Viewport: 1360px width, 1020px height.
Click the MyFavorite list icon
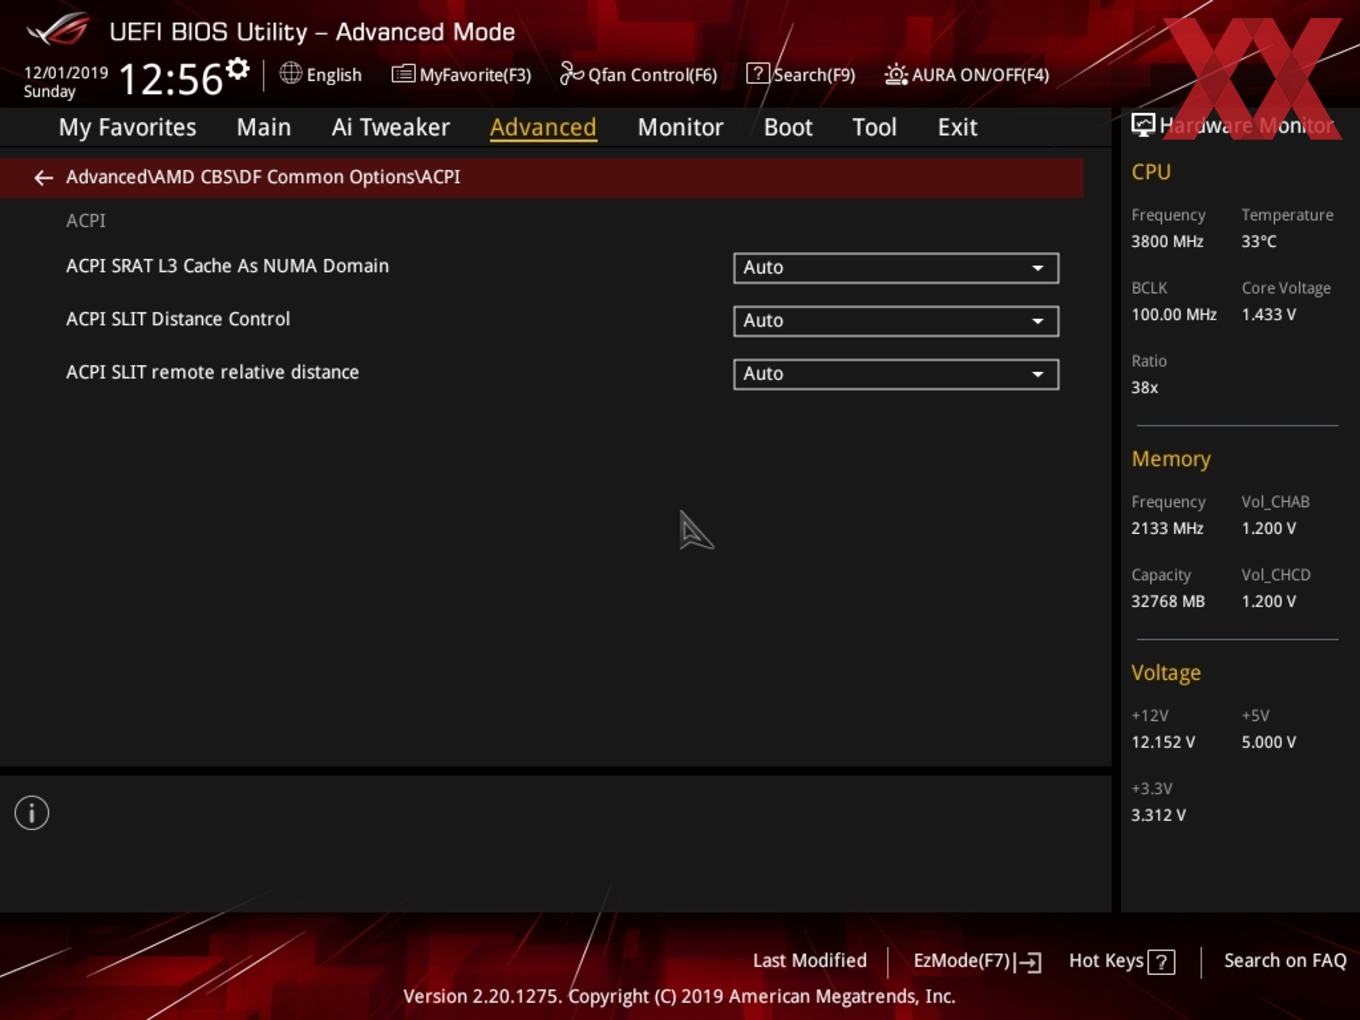(x=403, y=74)
